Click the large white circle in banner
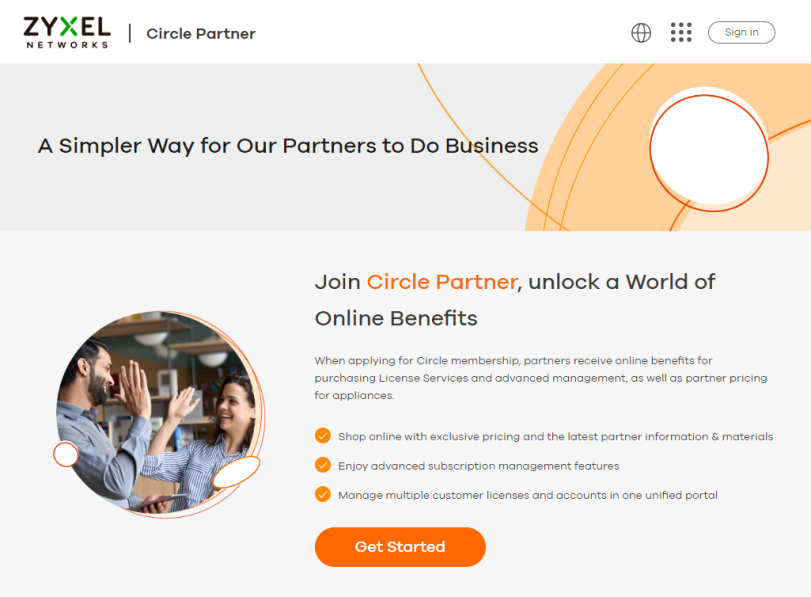811x597 pixels. point(709,150)
